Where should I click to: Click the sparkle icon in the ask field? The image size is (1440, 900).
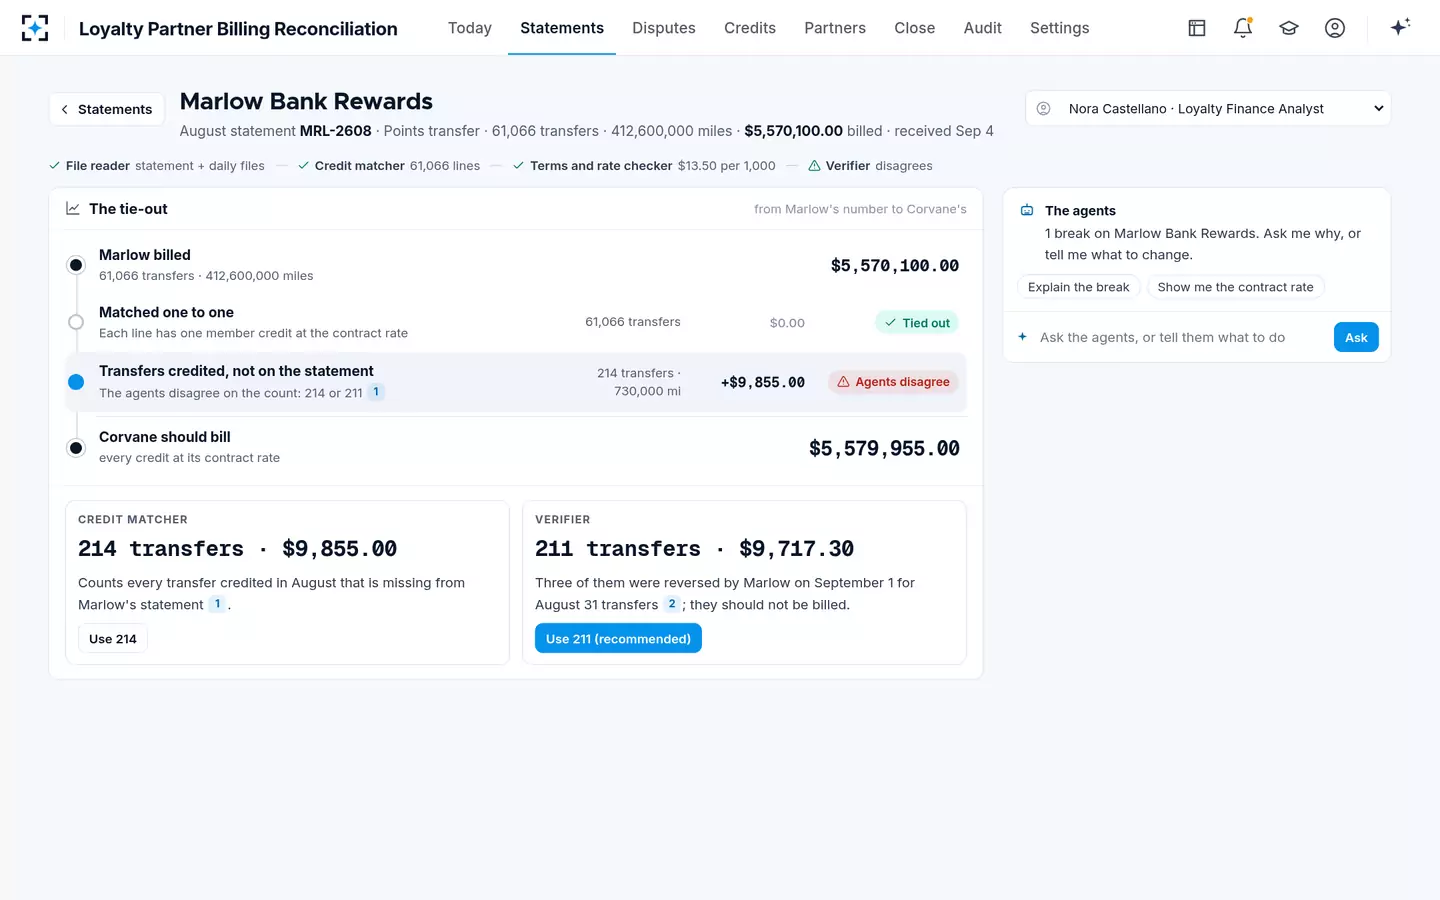click(1022, 337)
